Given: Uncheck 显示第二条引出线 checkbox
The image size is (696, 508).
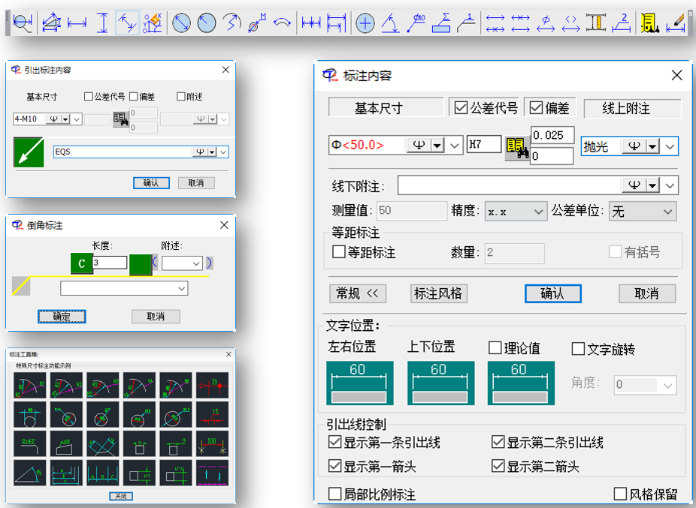Looking at the screenshot, I should [498, 443].
